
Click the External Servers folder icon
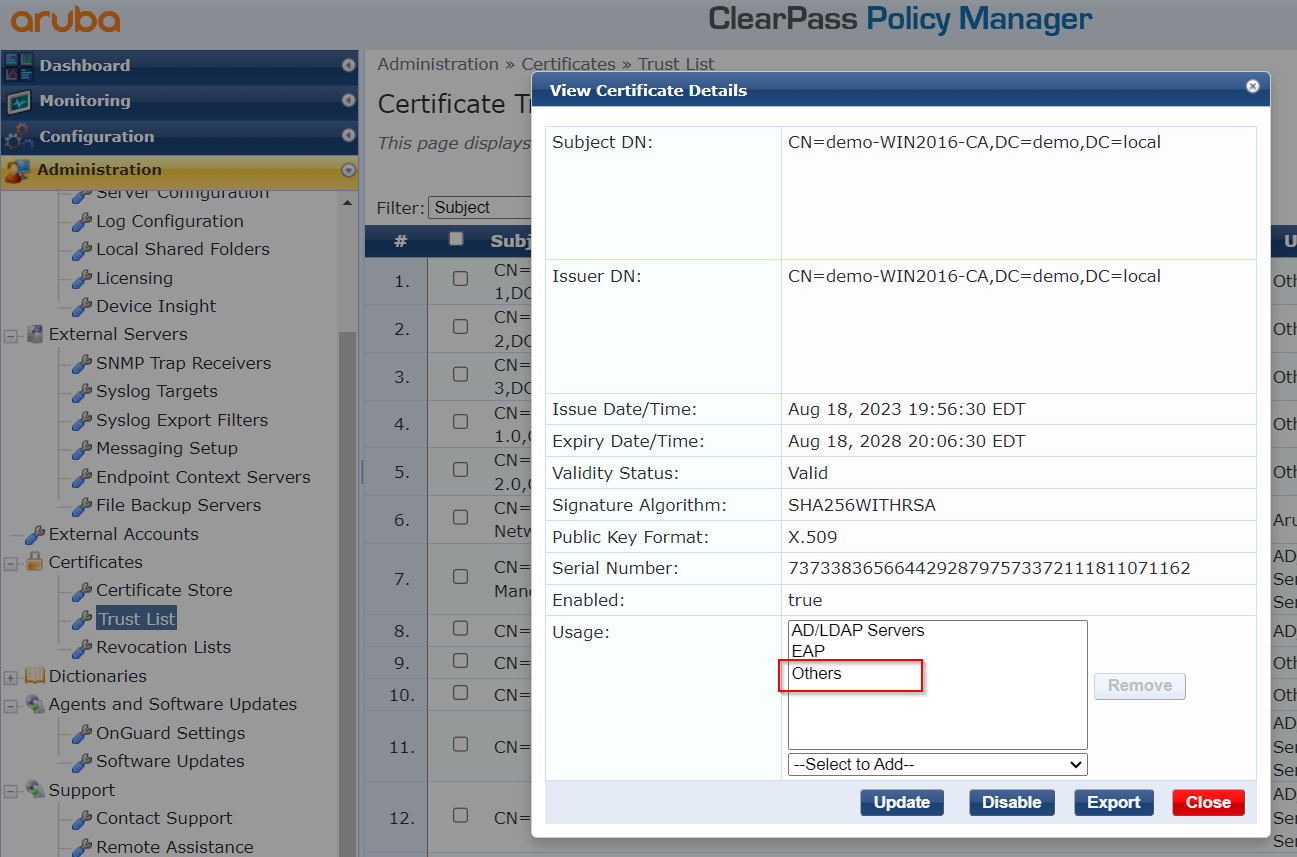pos(35,334)
